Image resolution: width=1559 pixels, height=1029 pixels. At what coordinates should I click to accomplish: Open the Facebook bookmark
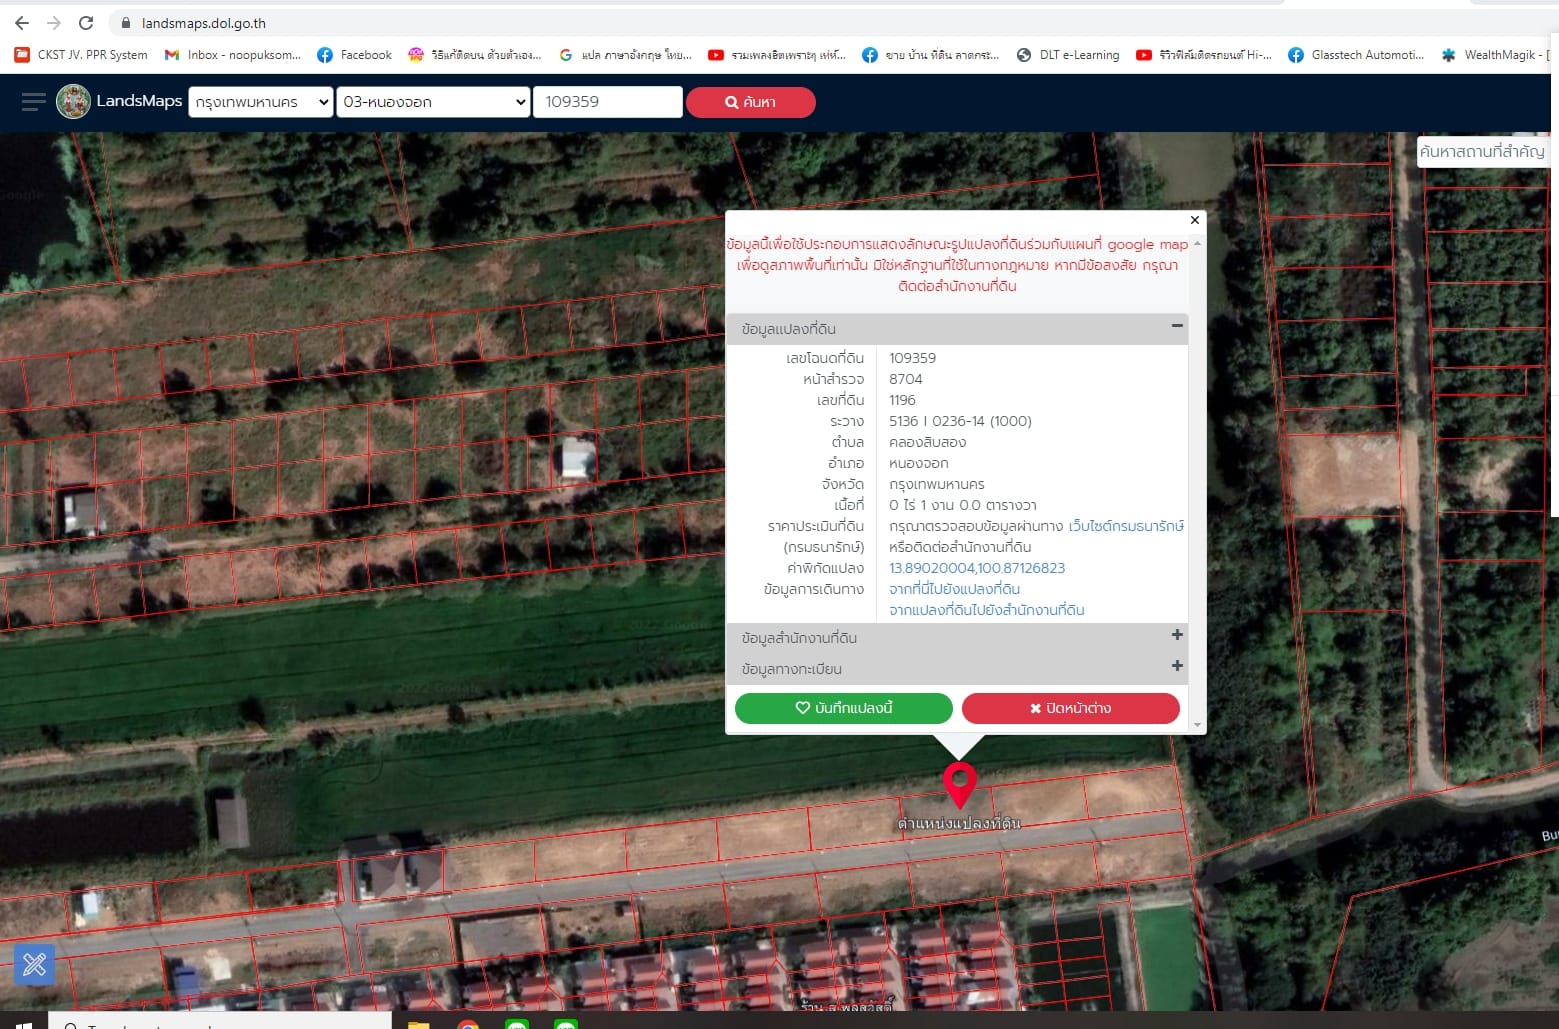click(354, 55)
